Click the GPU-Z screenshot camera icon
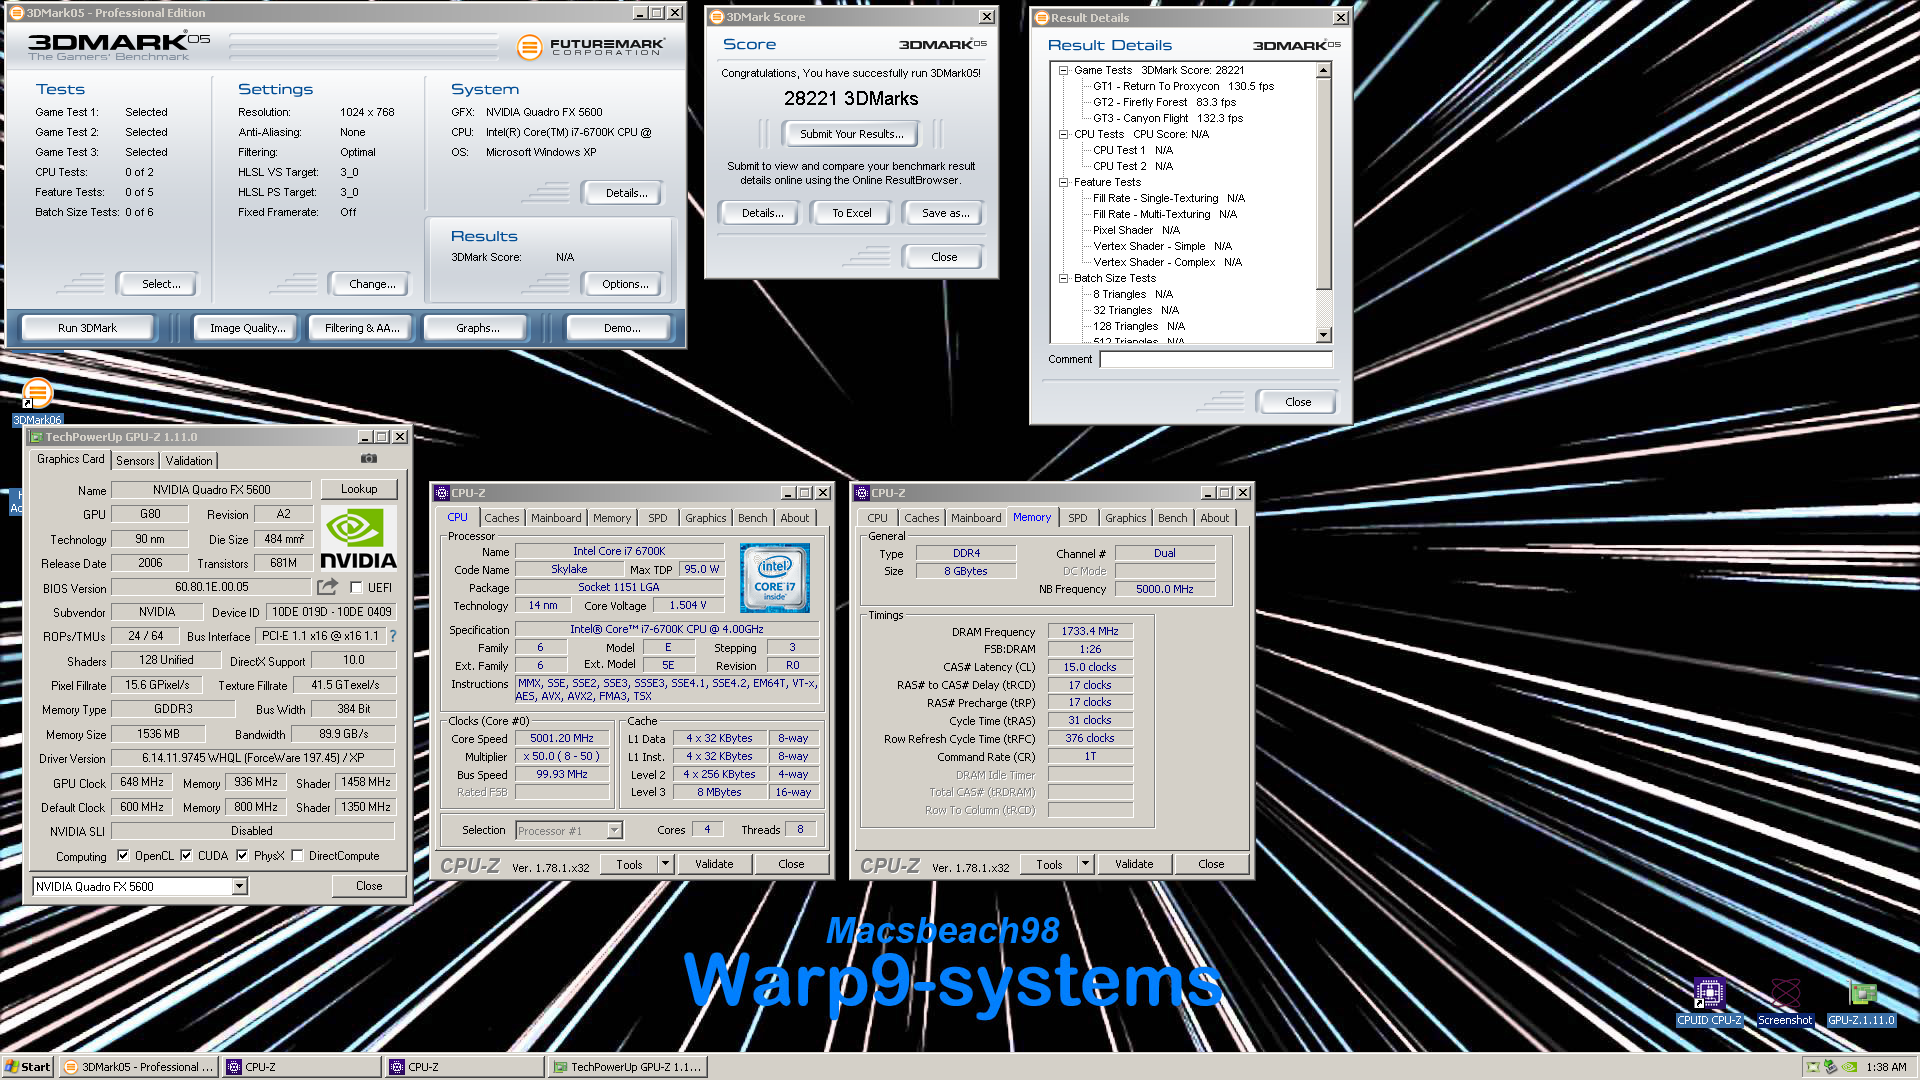Image resolution: width=1920 pixels, height=1080 pixels. click(369, 459)
